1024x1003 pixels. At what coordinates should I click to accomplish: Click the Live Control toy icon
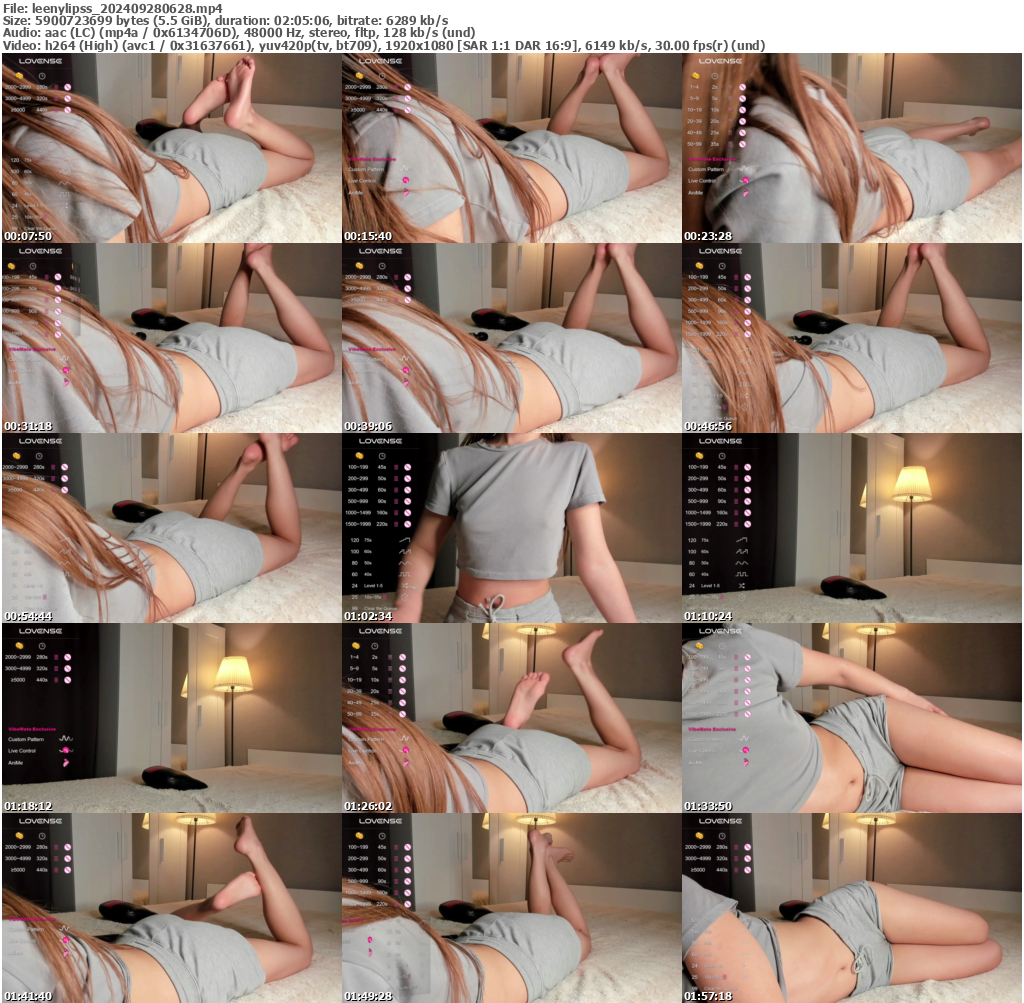[x=65, y=750]
